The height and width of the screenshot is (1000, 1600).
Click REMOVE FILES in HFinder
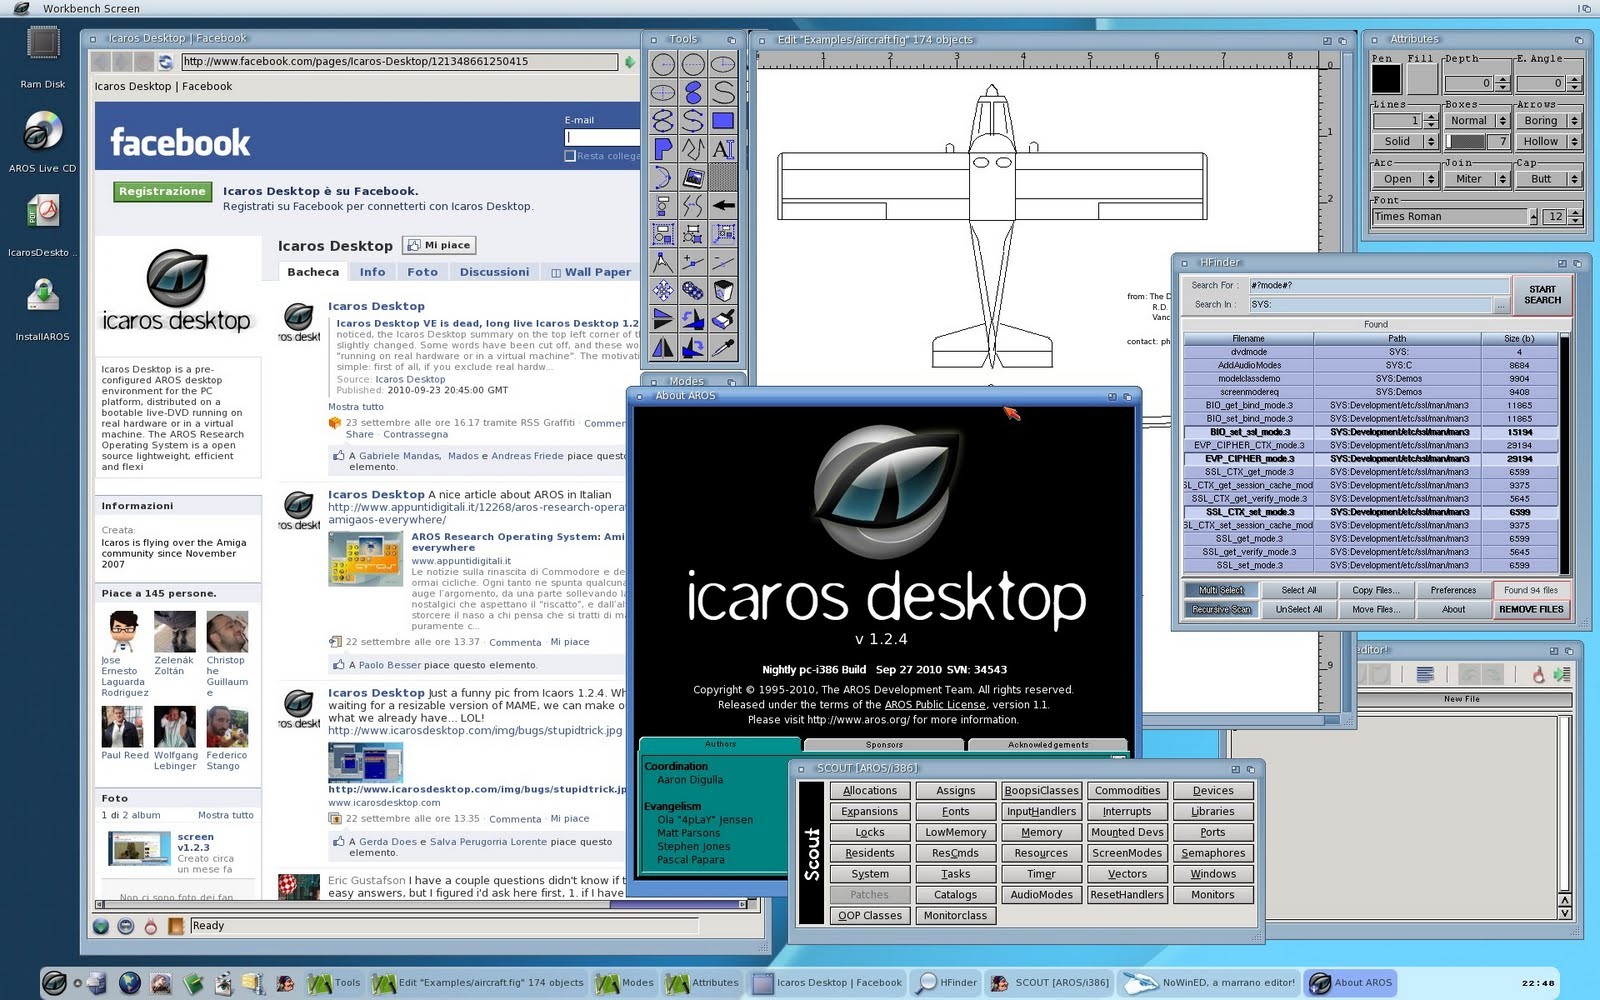pyautogui.click(x=1531, y=609)
